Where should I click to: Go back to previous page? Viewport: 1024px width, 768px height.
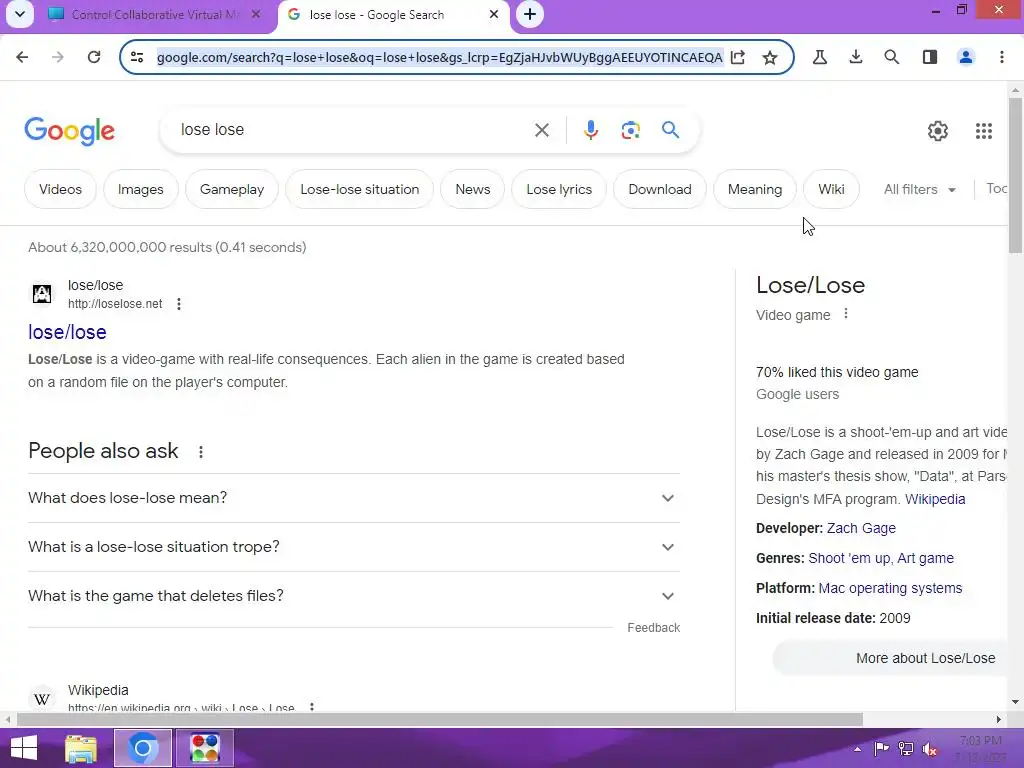(22, 57)
